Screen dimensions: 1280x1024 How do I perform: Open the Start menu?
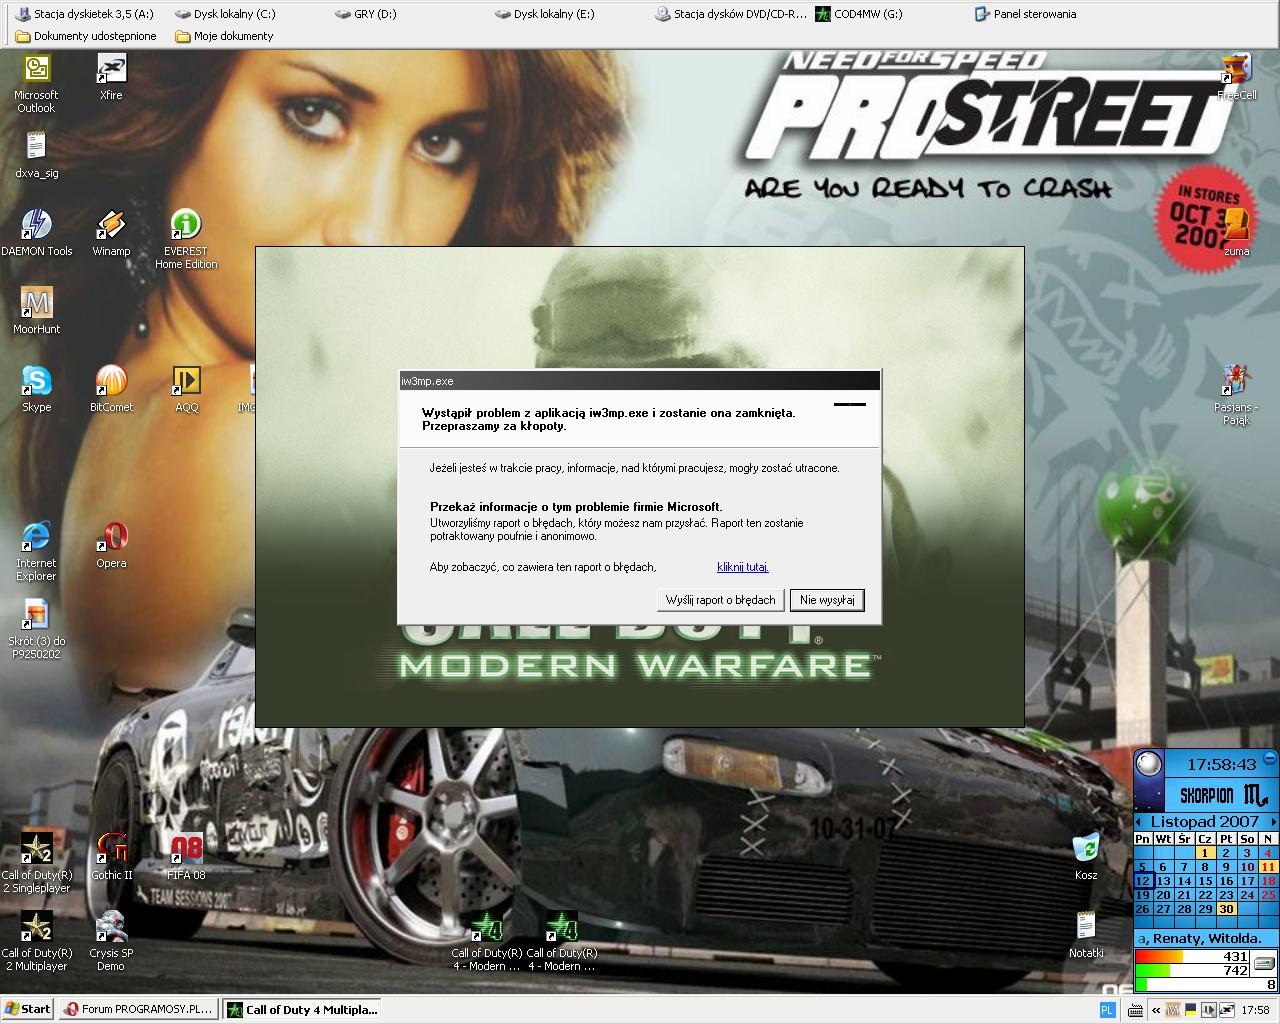pos(27,1009)
